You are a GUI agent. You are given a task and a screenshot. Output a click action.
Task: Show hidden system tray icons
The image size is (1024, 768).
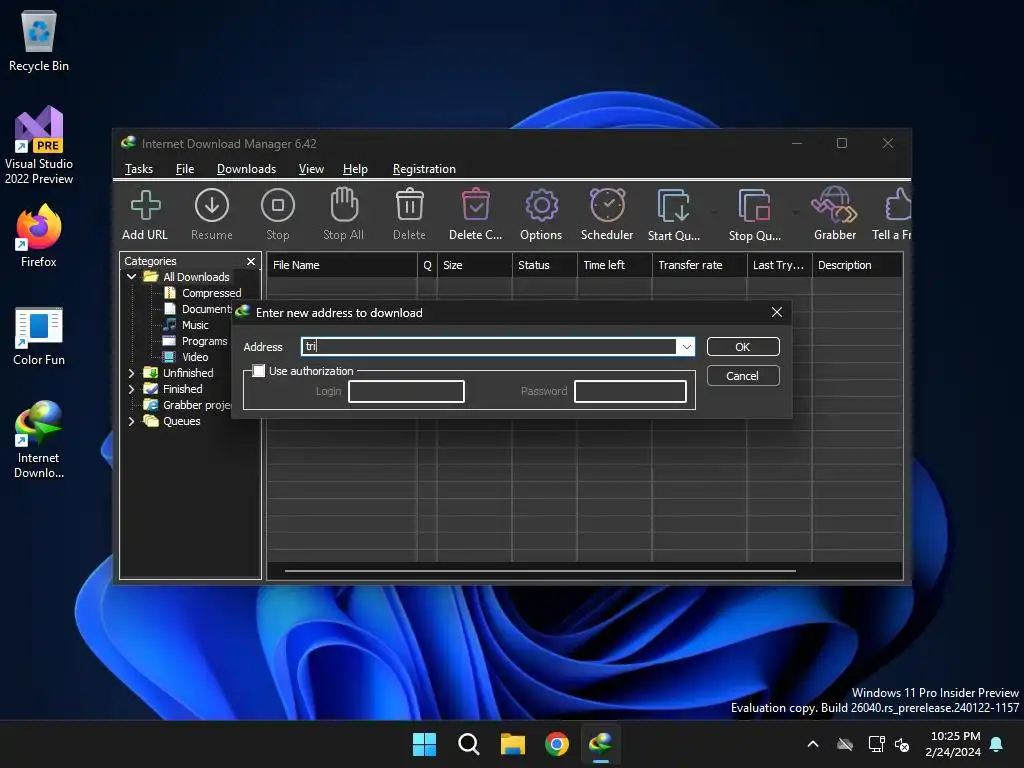[x=813, y=744]
